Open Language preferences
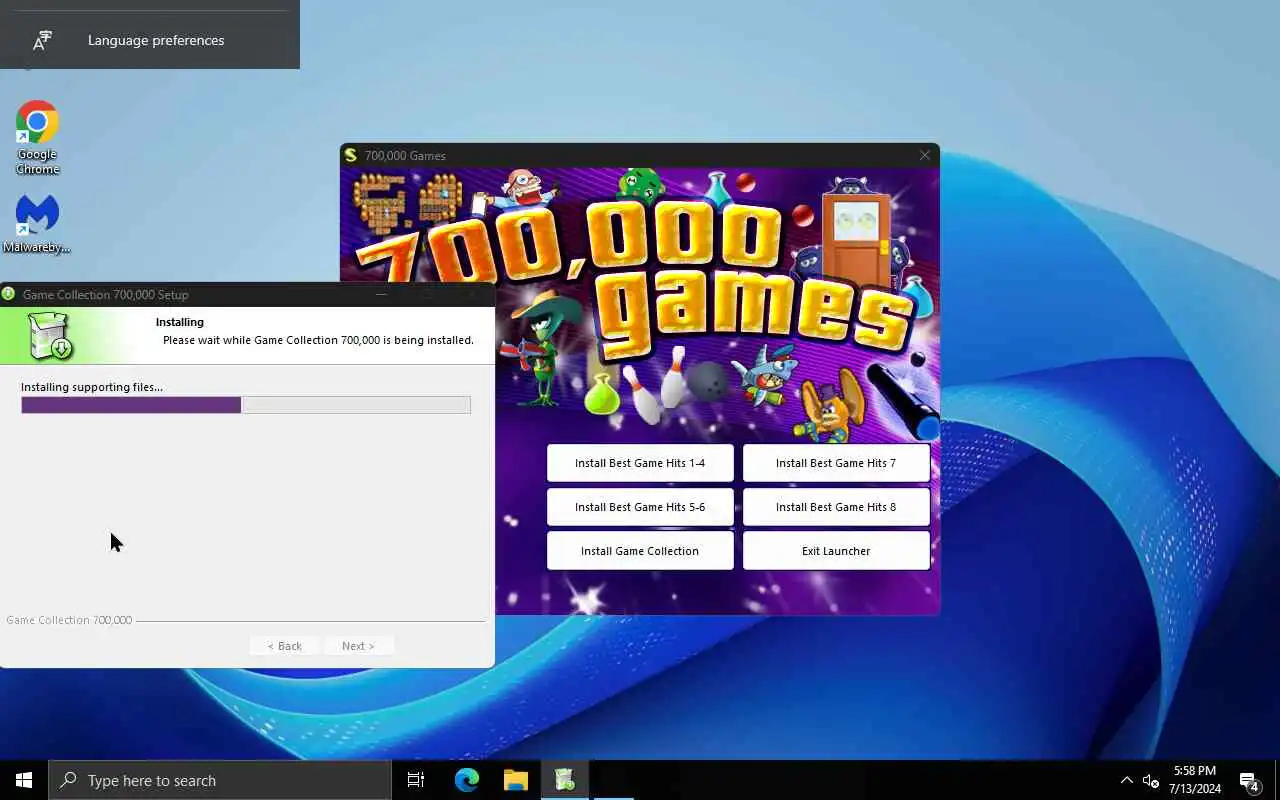The width and height of the screenshot is (1280, 800). click(150, 40)
